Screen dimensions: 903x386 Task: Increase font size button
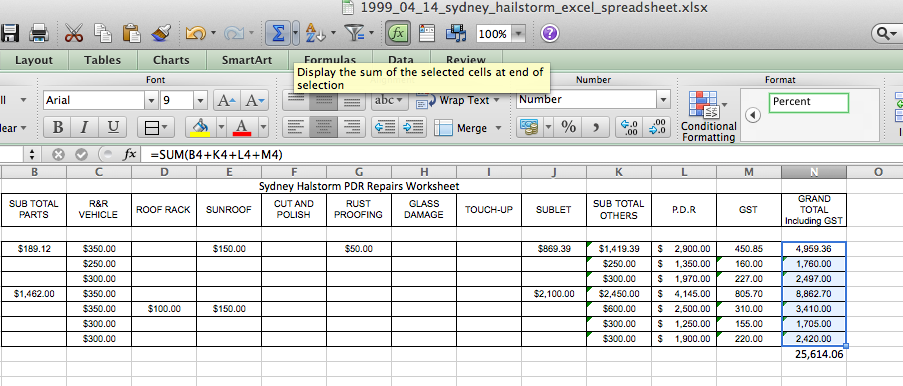pyautogui.click(x=226, y=100)
